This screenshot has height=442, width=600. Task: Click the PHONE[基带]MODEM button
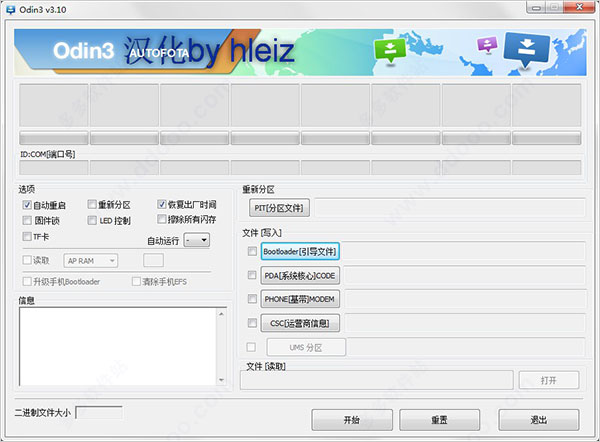pos(300,299)
